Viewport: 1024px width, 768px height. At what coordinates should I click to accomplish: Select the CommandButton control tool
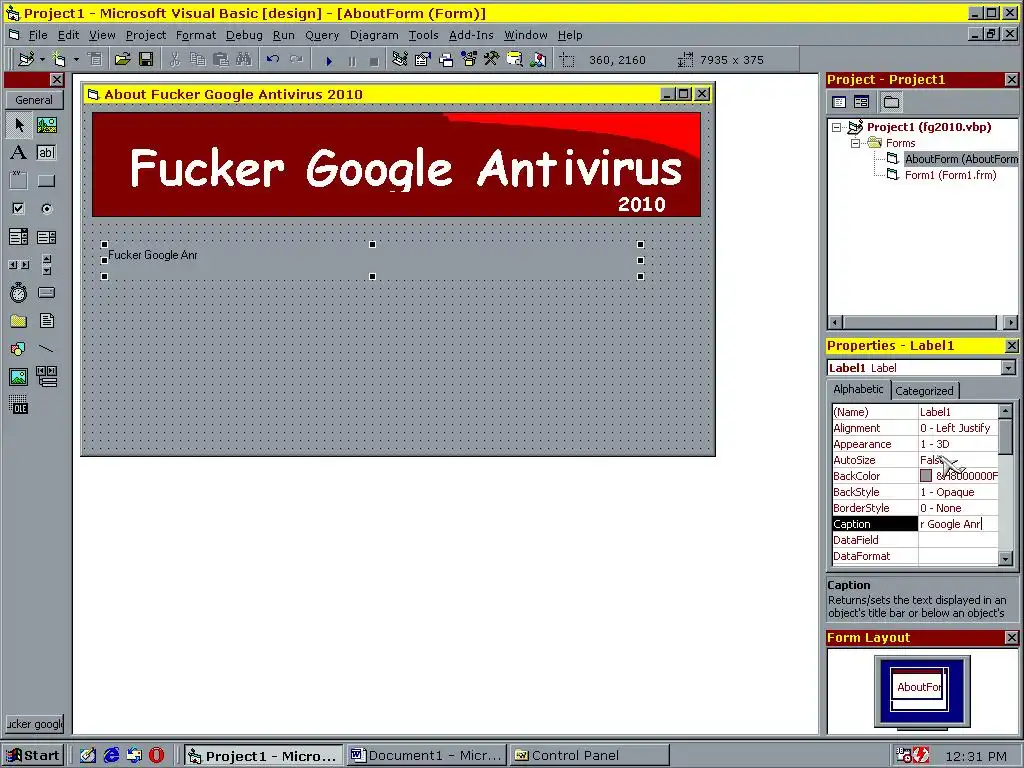(x=46, y=181)
